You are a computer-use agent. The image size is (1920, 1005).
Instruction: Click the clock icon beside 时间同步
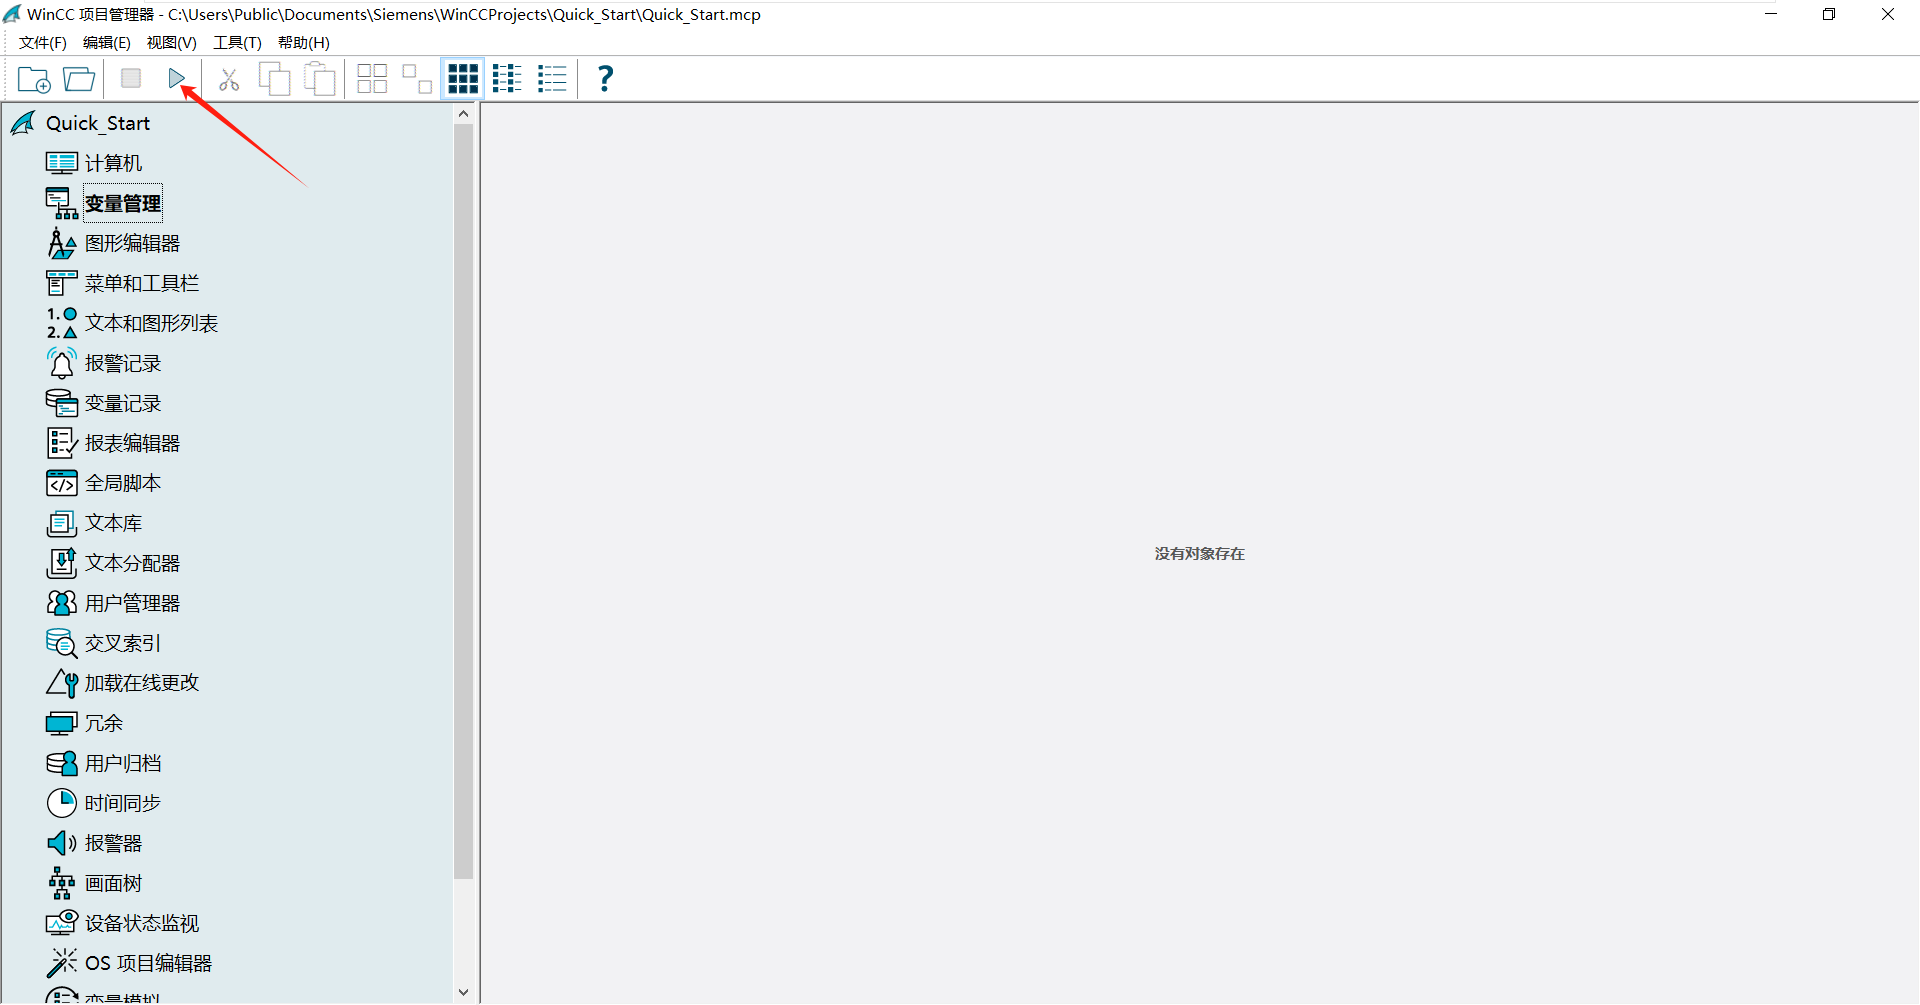[x=62, y=803]
